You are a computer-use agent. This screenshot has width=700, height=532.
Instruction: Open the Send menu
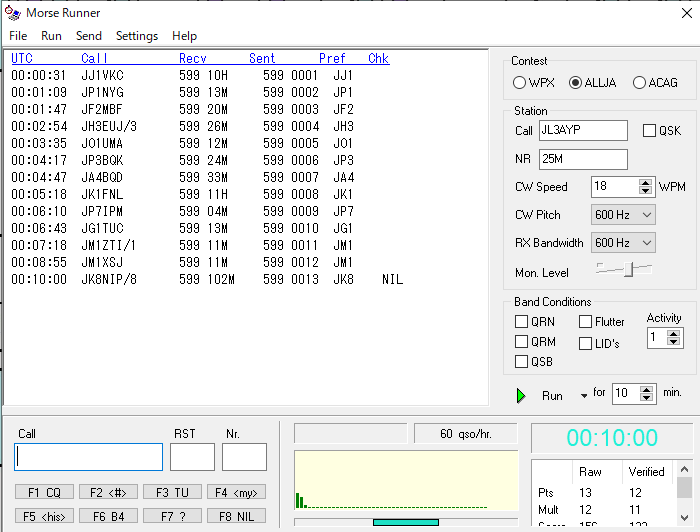(x=89, y=36)
